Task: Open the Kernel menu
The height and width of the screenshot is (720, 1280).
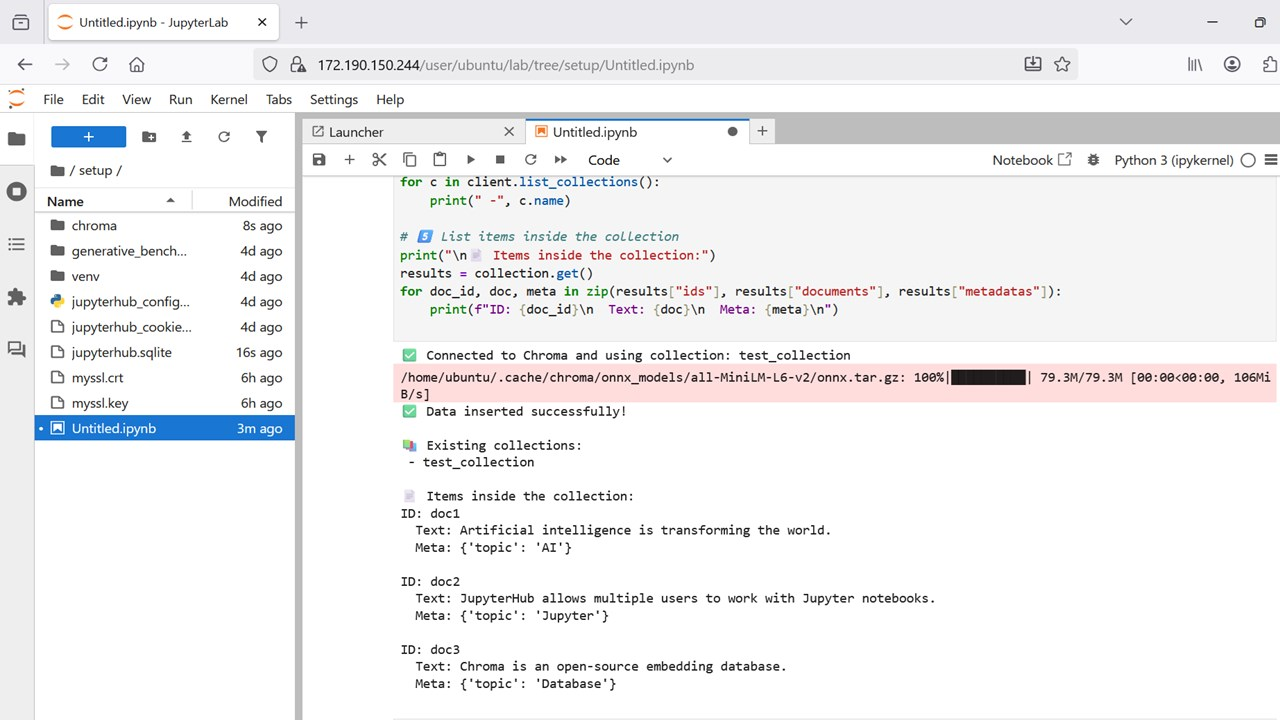Action: click(x=228, y=99)
